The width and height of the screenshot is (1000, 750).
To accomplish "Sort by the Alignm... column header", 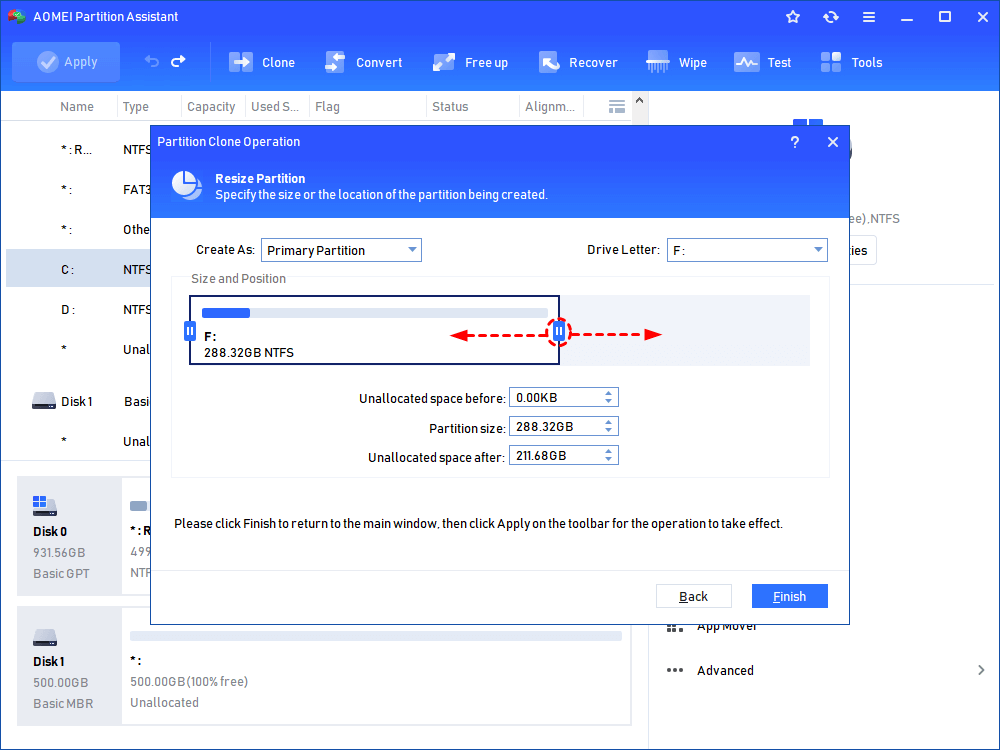I will (550, 107).
